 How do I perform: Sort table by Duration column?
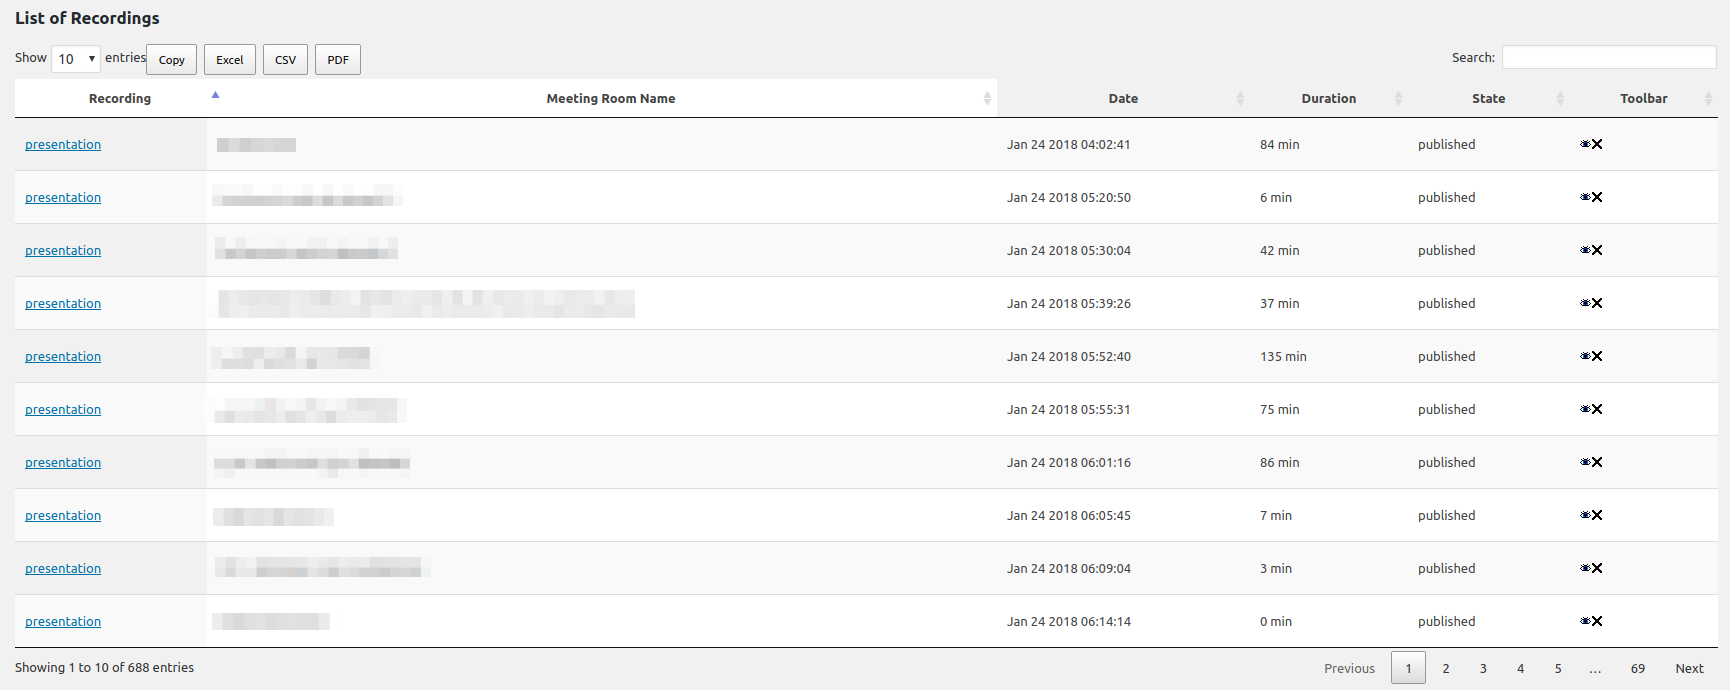[x=1329, y=98]
